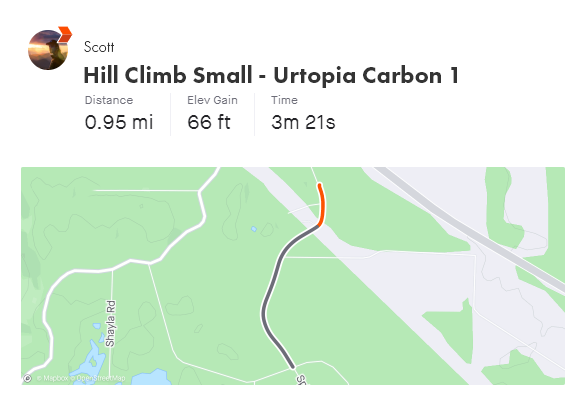Click the orange highlighted segment on route

(322, 204)
